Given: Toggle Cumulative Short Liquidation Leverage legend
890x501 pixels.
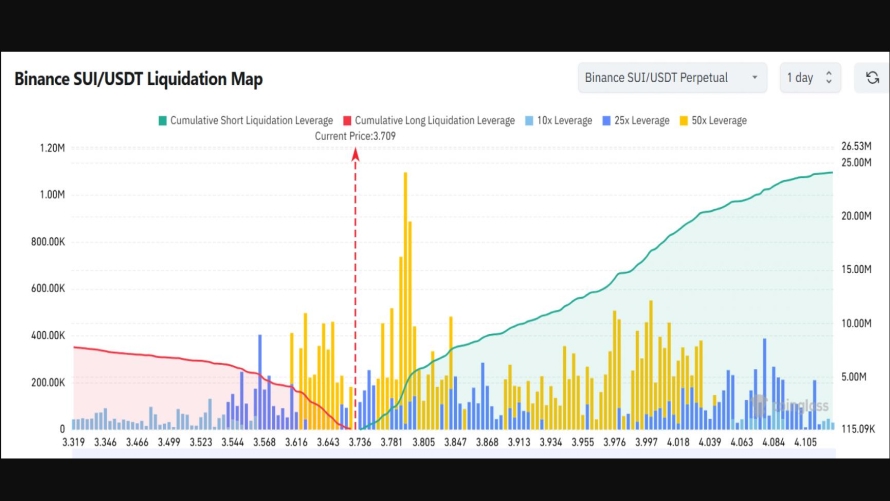Looking at the screenshot, I should (246, 120).
